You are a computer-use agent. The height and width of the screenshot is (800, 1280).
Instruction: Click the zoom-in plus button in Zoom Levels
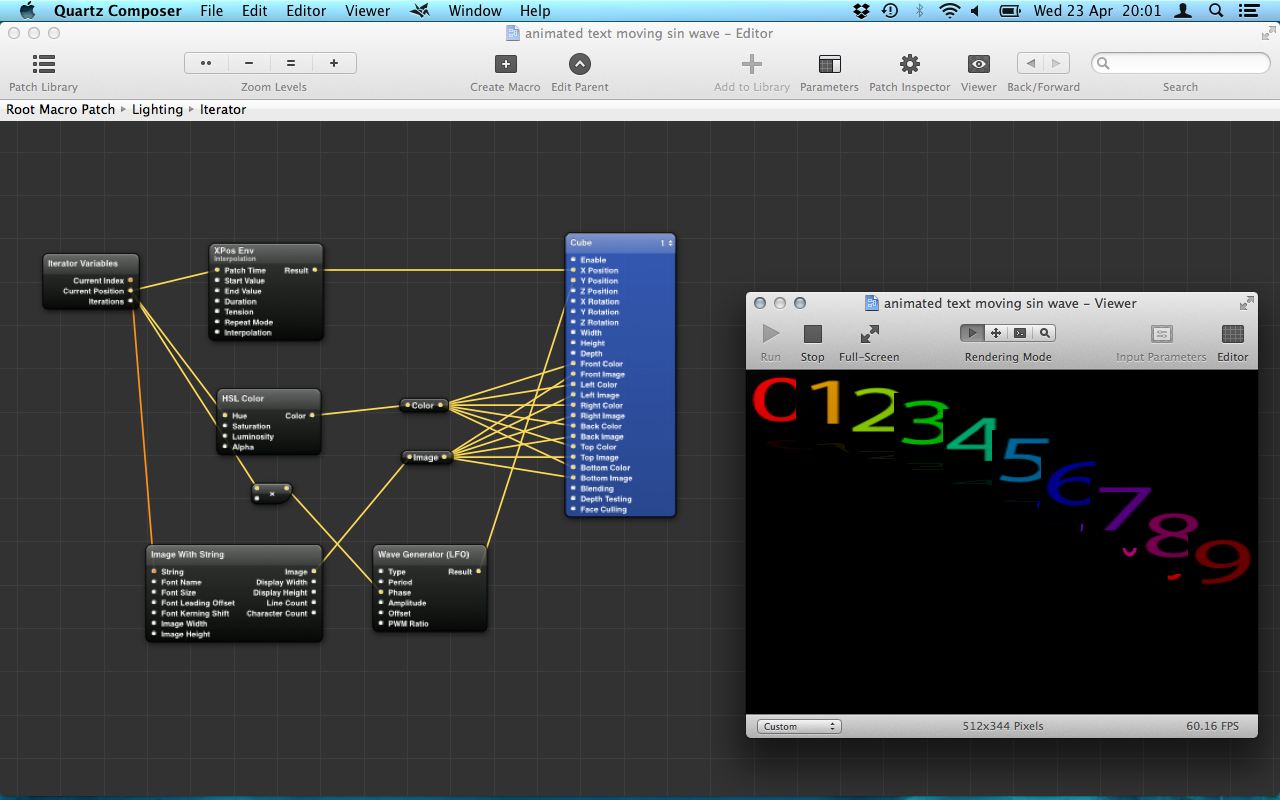(x=334, y=63)
